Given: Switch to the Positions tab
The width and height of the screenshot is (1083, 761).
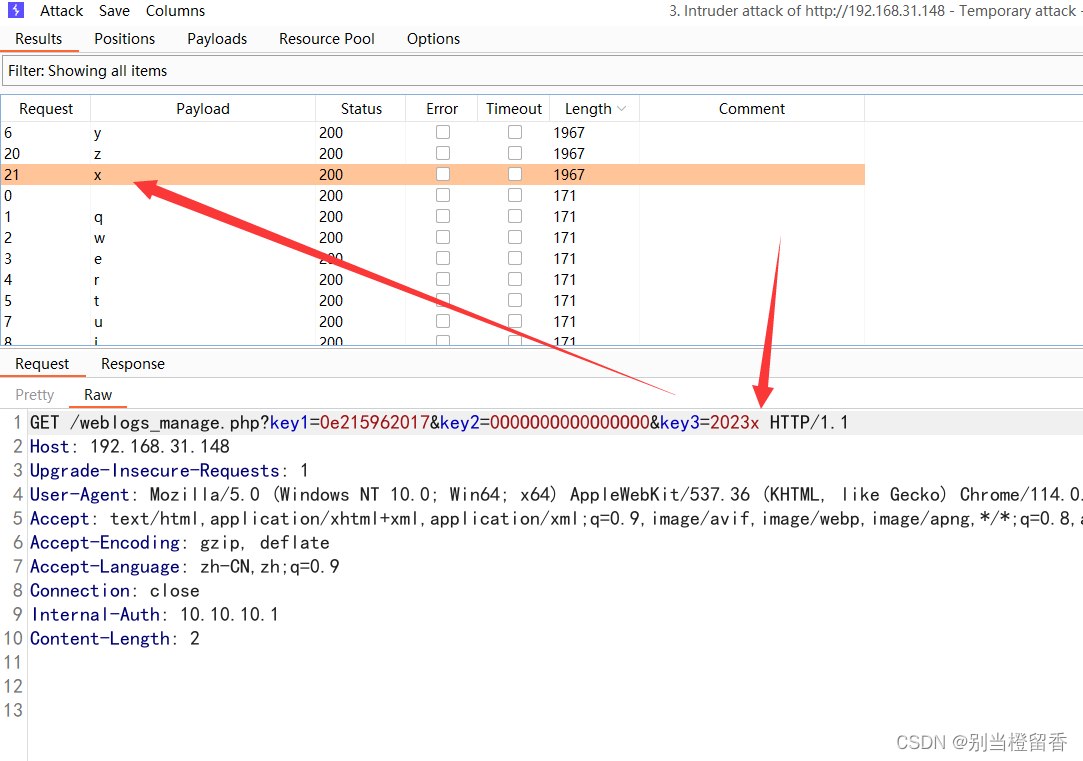Looking at the screenshot, I should click(125, 39).
